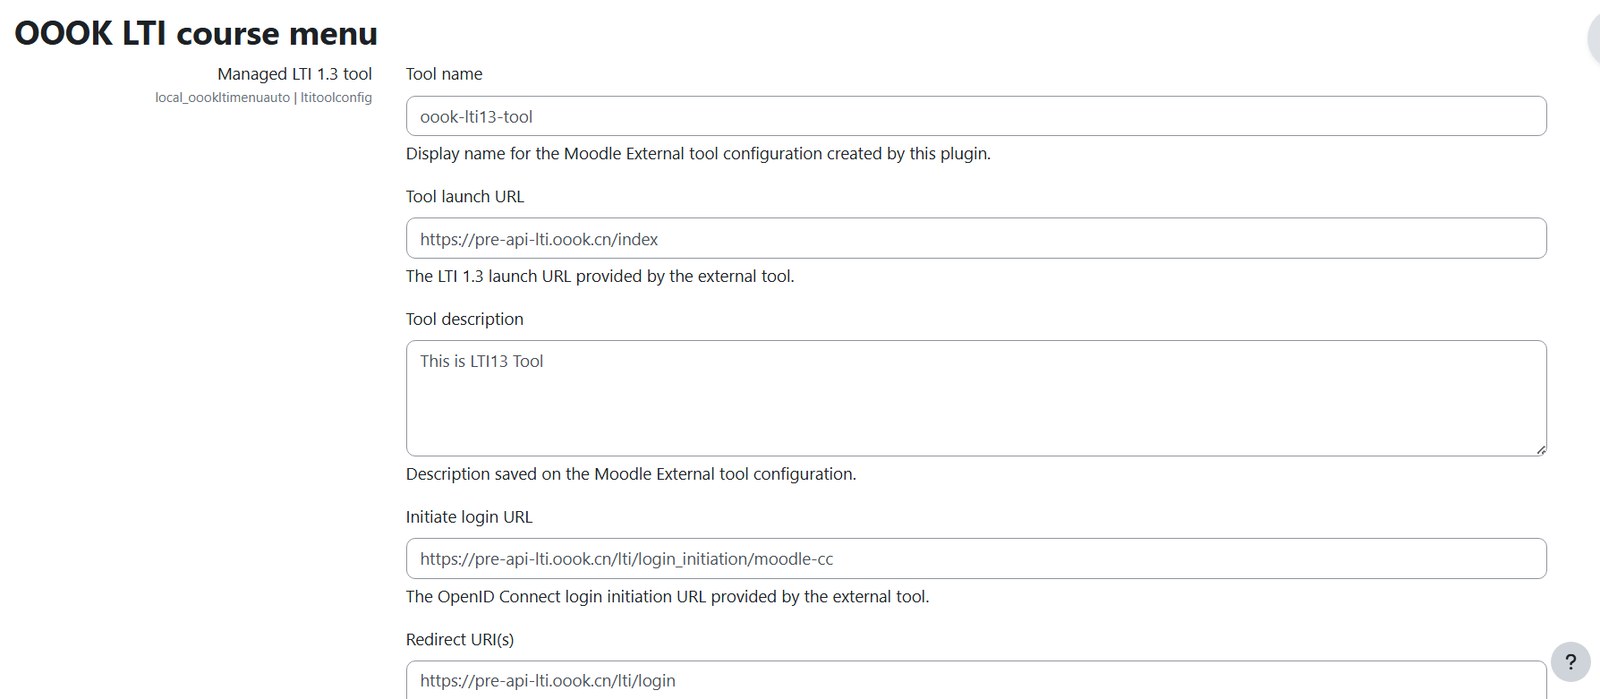Select the Initiate login URL input
The width and height of the screenshot is (1600, 699).
click(976, 558)
